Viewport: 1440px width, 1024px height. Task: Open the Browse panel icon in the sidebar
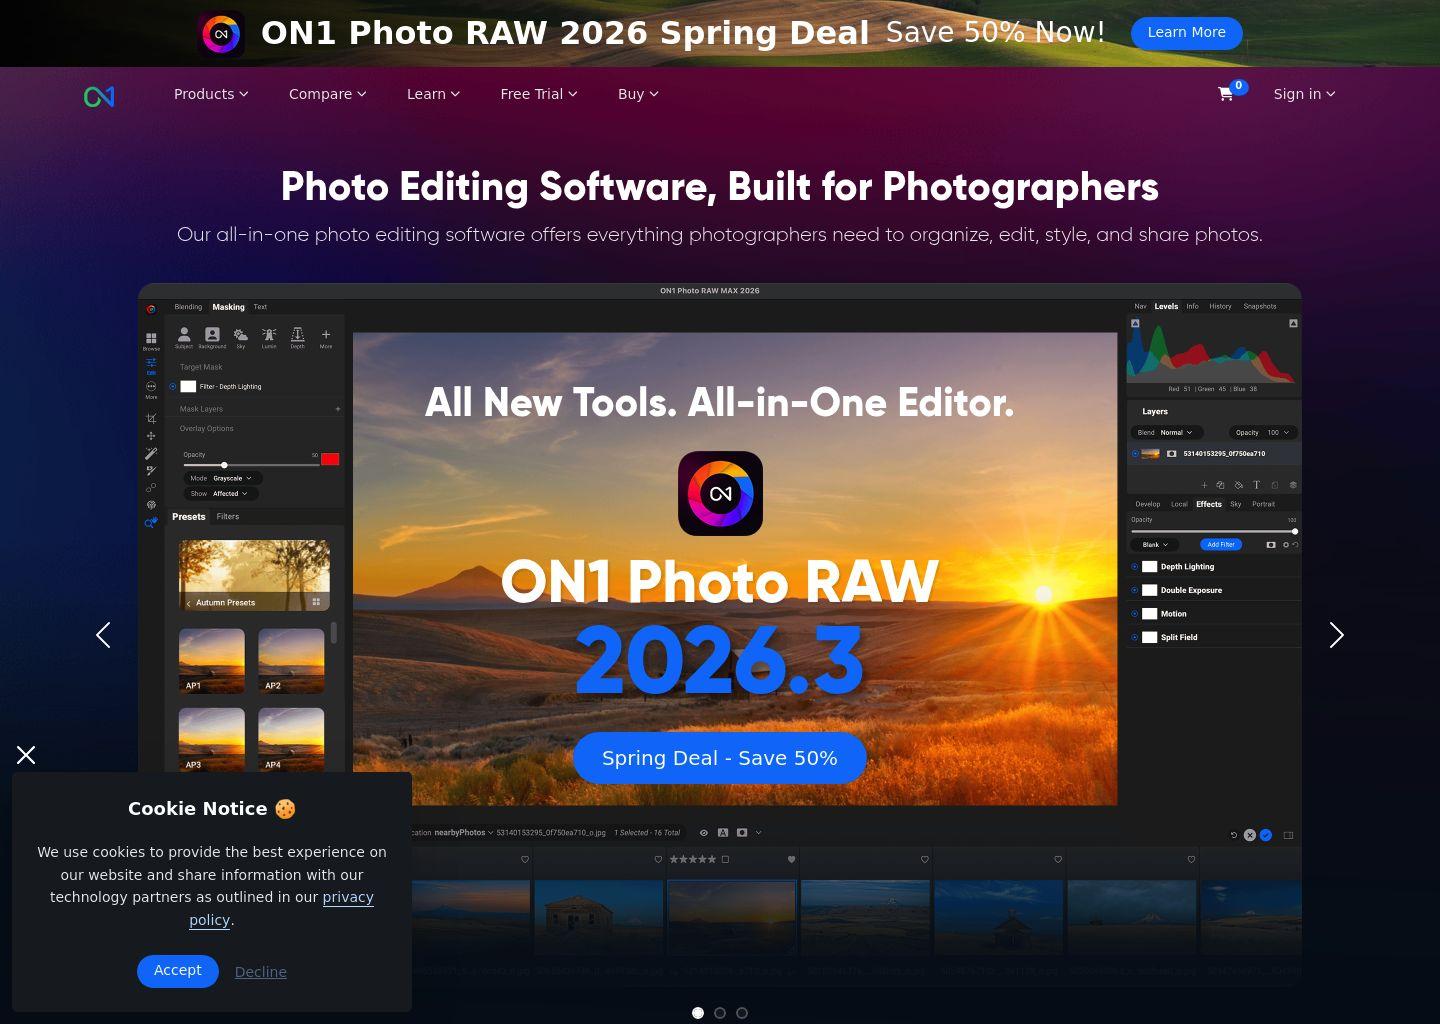tap(151, 339)
